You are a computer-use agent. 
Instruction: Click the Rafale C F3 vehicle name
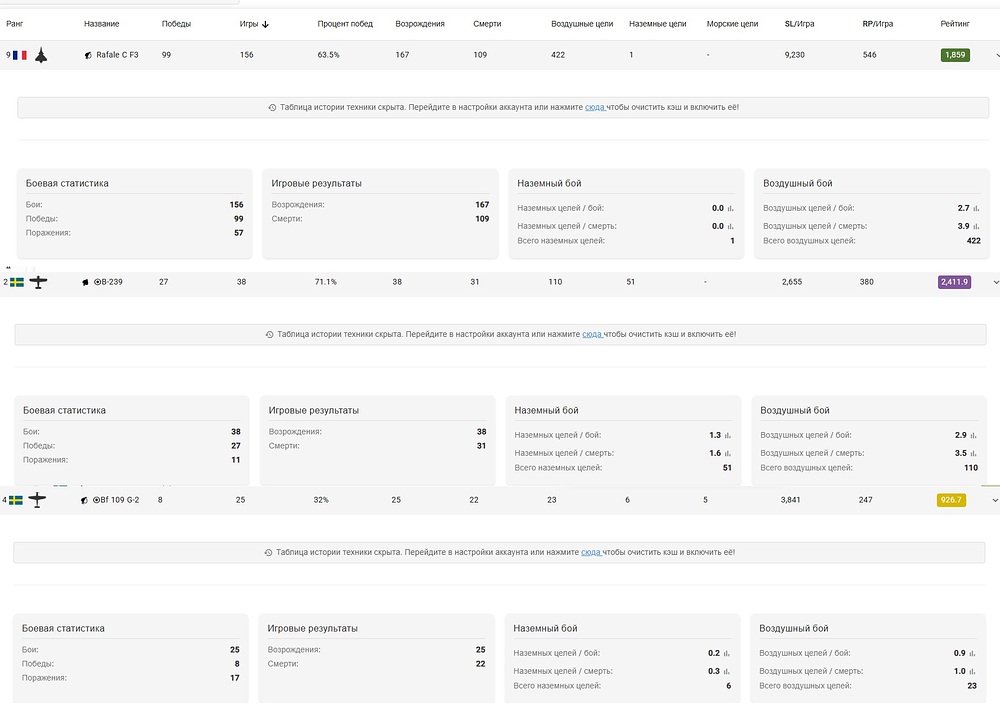(117, 55)
